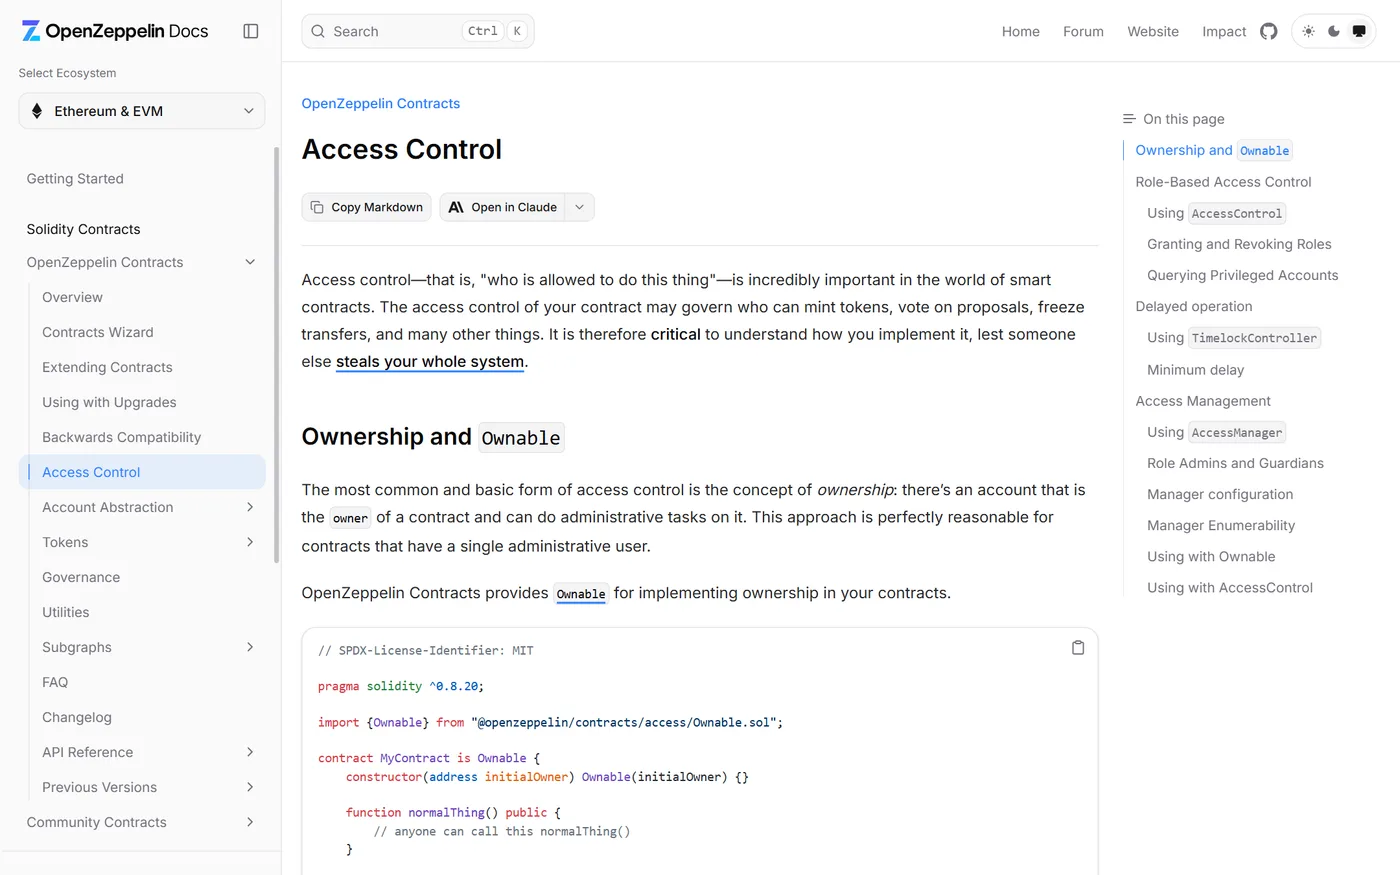
Task: Open the Governance sidebar page
Action: click(x=81, y=577)
